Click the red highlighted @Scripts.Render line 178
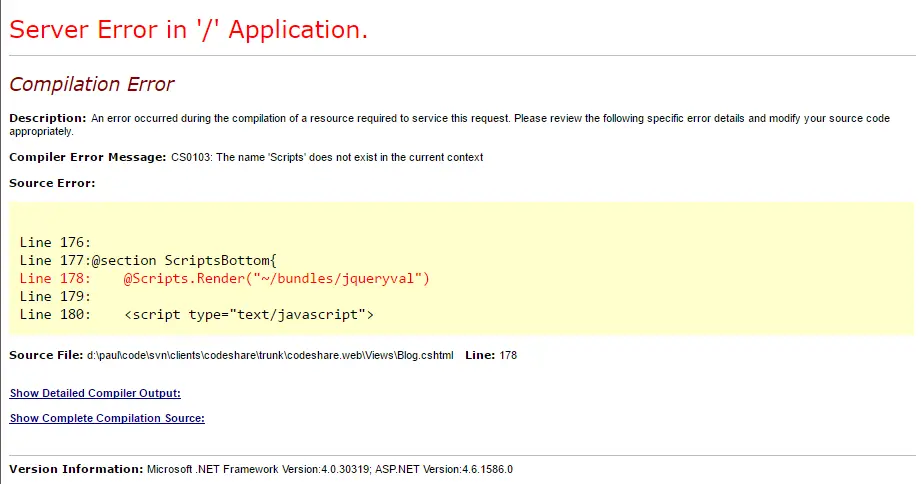Screen dimensions: 922x486 click(225, 278)
